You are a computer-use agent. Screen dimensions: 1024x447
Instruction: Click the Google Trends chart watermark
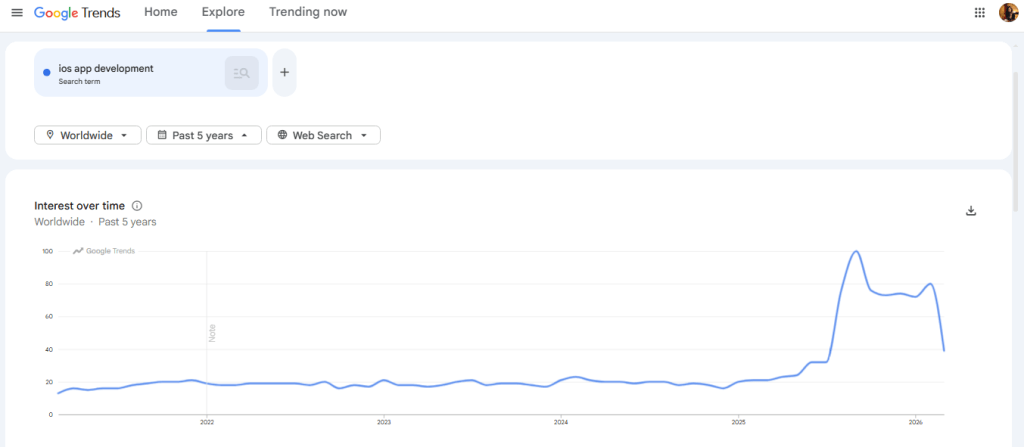point(104,251)
